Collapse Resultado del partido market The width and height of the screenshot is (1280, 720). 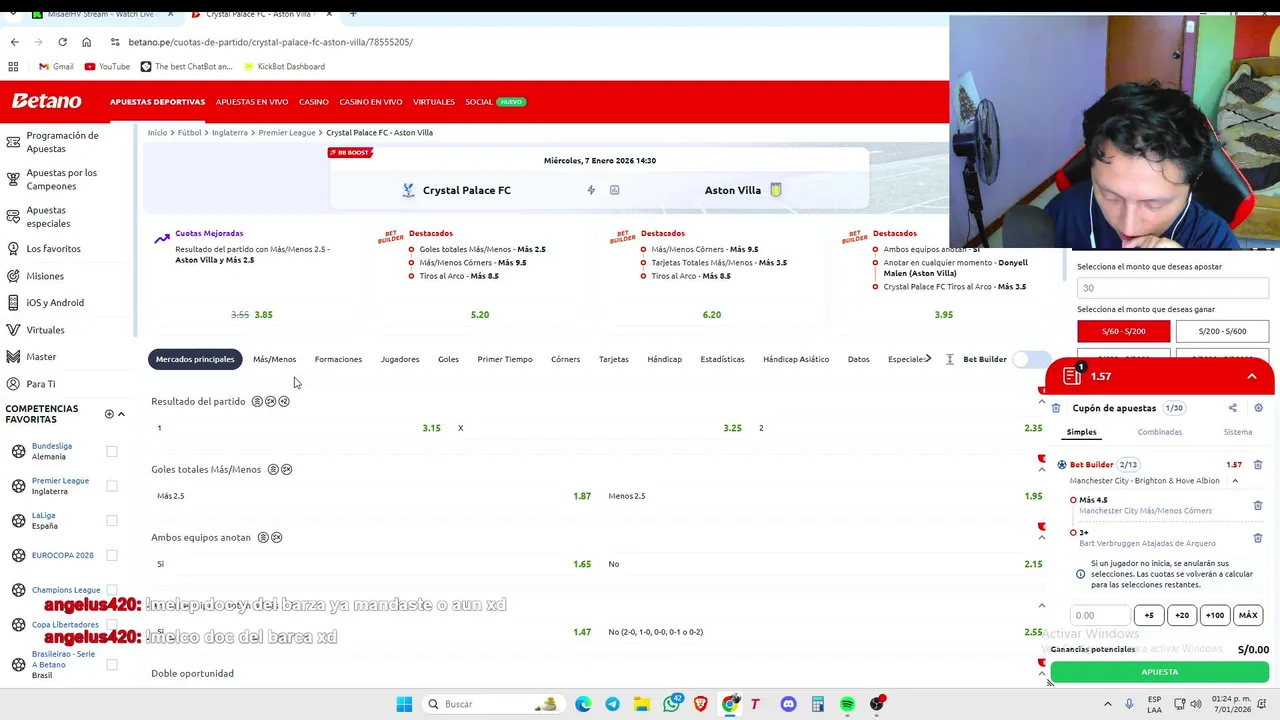point(1041,402)
